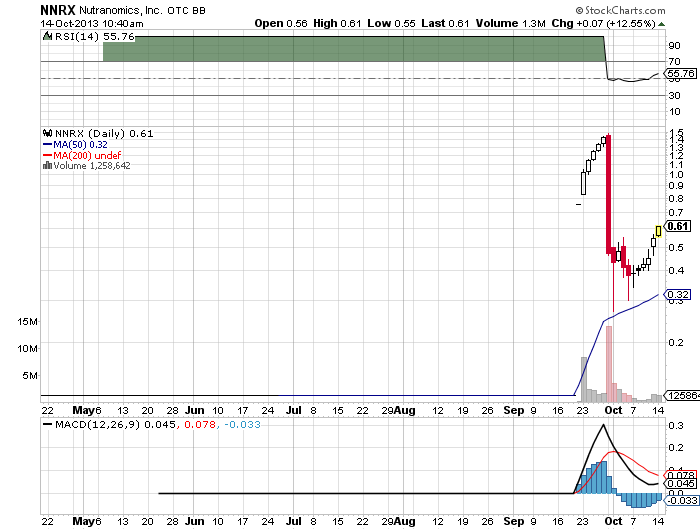Click the tall gray volume bar near Sep 23
This screenshot has width=700, height=530.
tap(583, 380)
